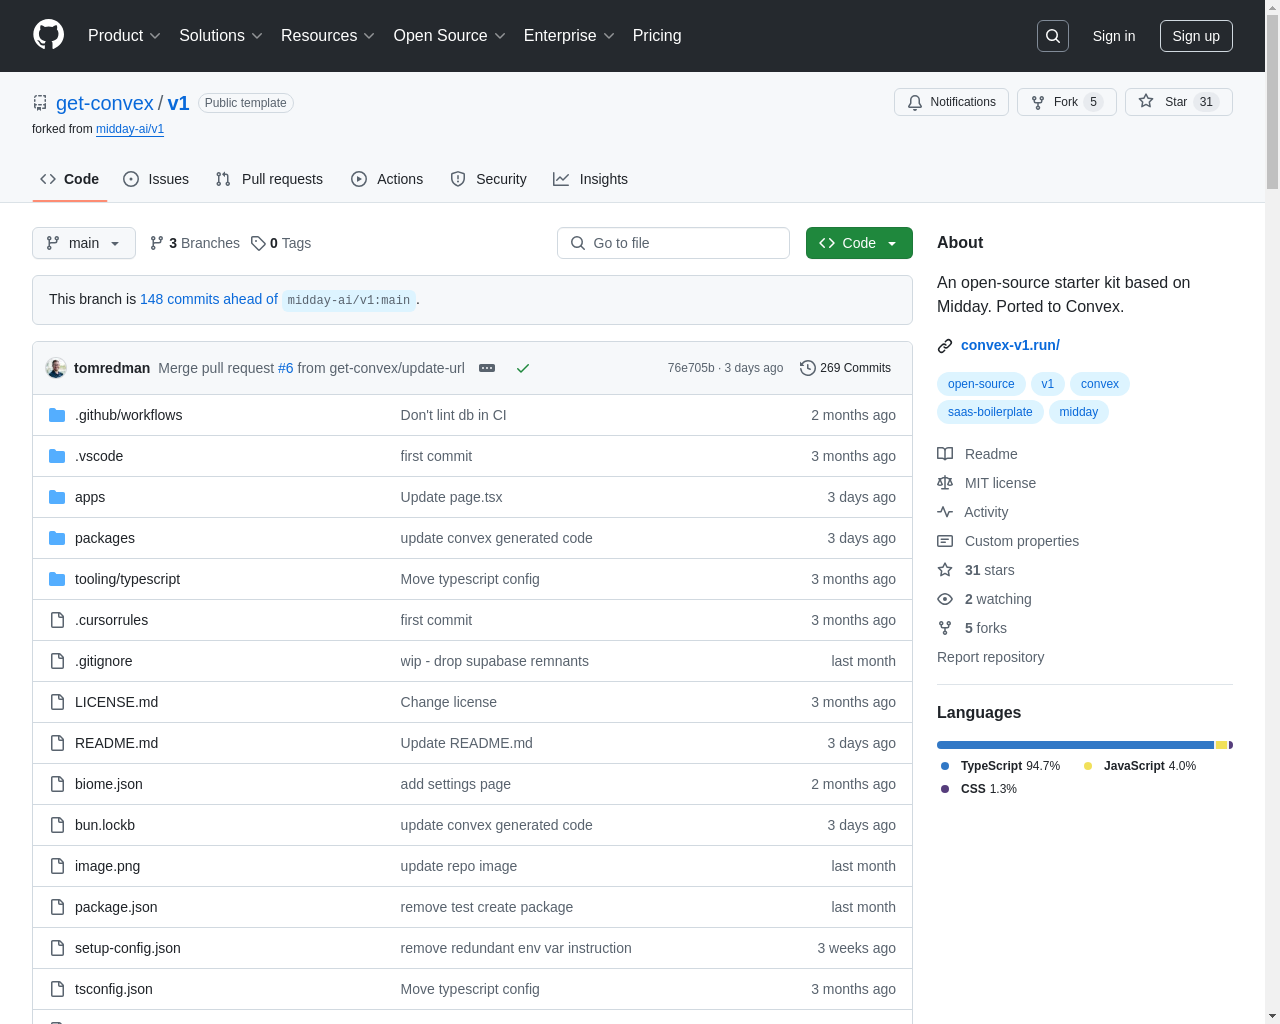Open the setup-config.json file

coord(128,948)
